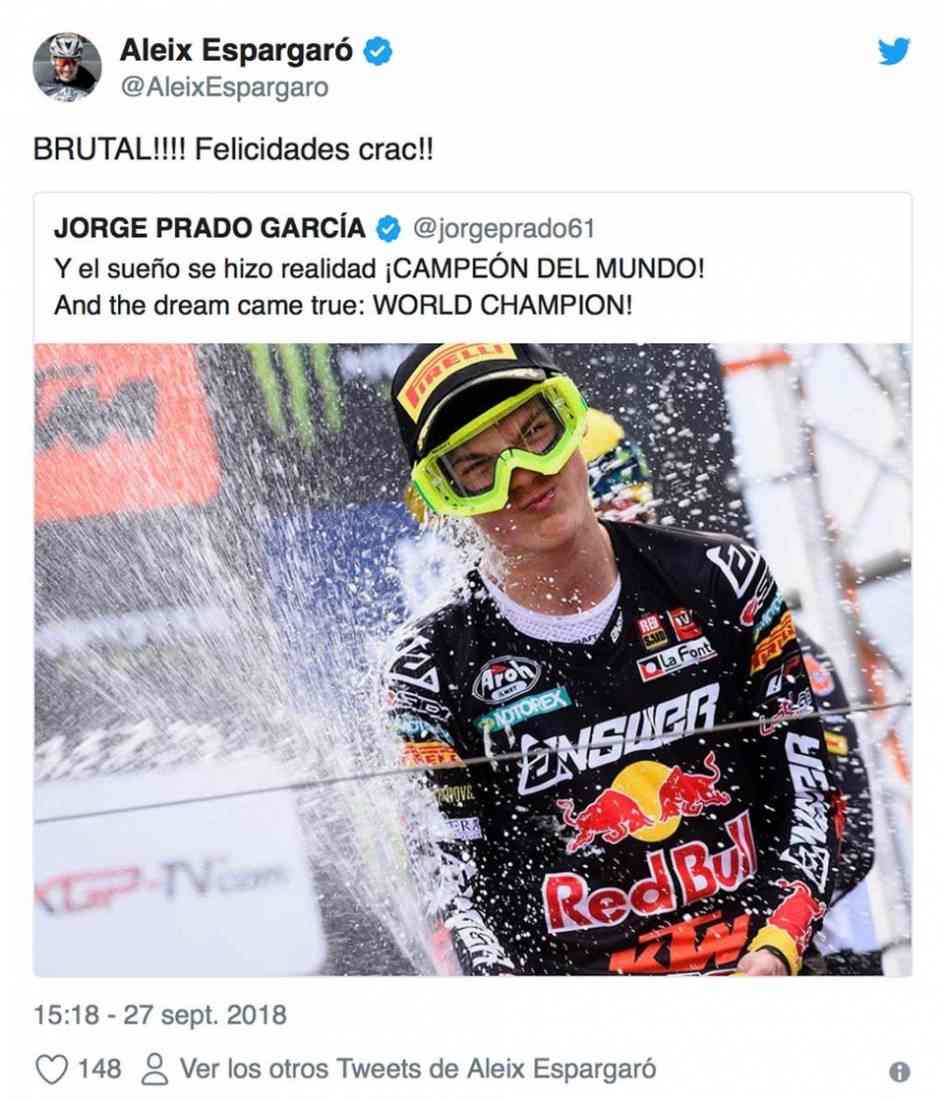Click the heart like icon
This screenshot has width=944, height=1100.
tap(51, 1070)
